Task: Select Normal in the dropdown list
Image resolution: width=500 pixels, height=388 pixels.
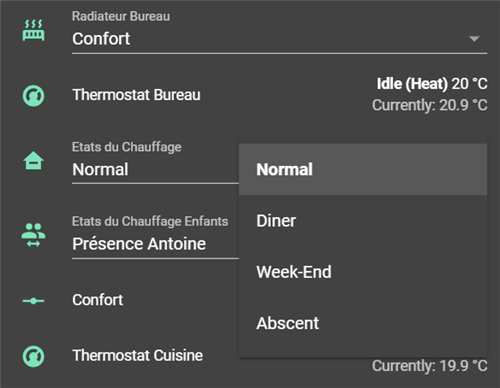Action: tap(363, 169)
